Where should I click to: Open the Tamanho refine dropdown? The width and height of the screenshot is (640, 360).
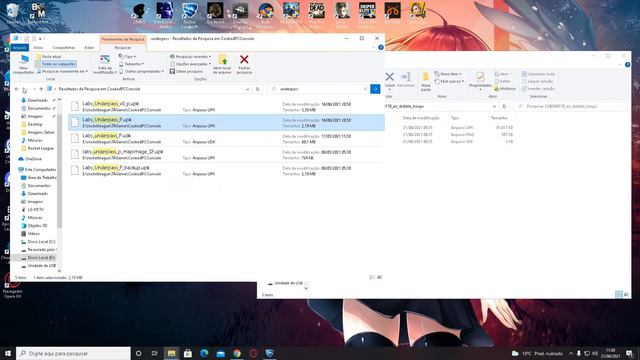click(x=131, y=64)
